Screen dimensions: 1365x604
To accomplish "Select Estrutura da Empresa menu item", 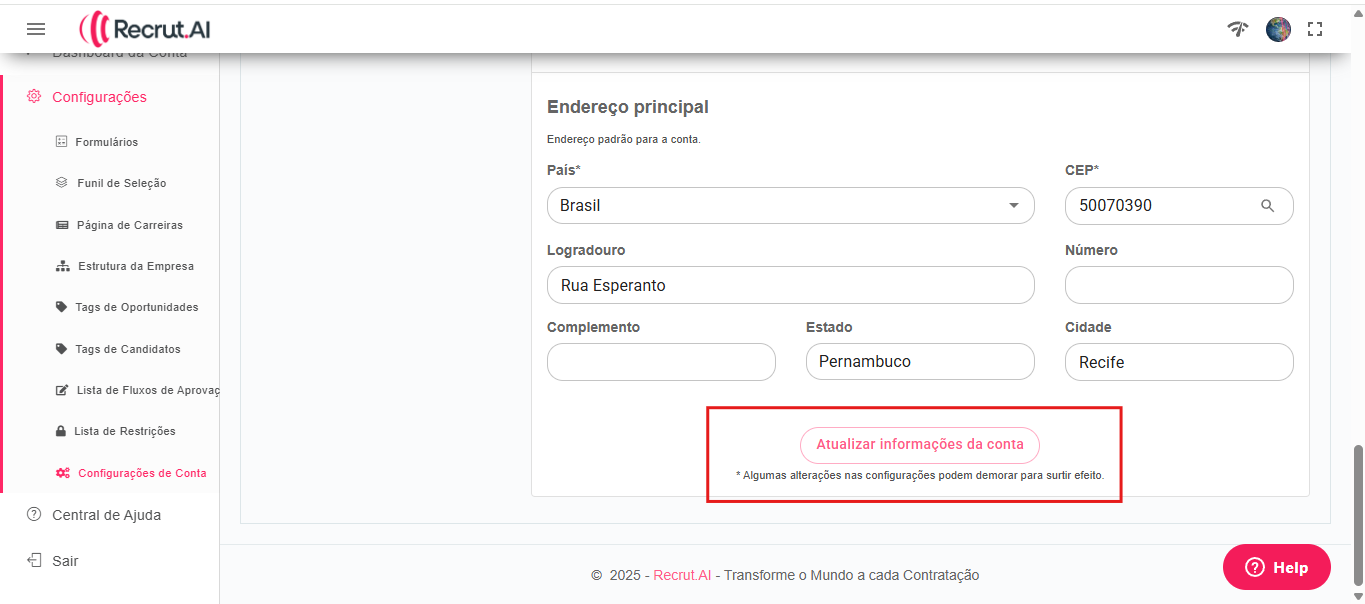I will (135, 266).
